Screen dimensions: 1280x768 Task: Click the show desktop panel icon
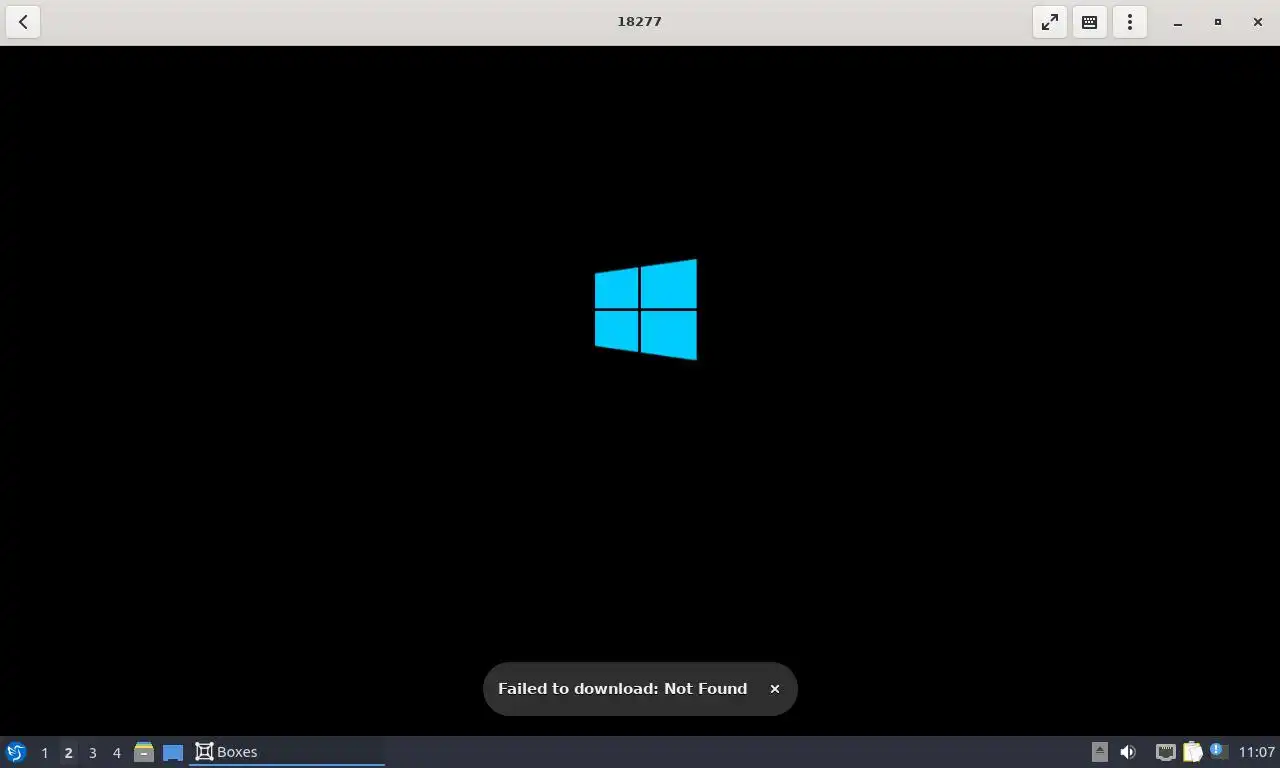(x=173, y=752)
